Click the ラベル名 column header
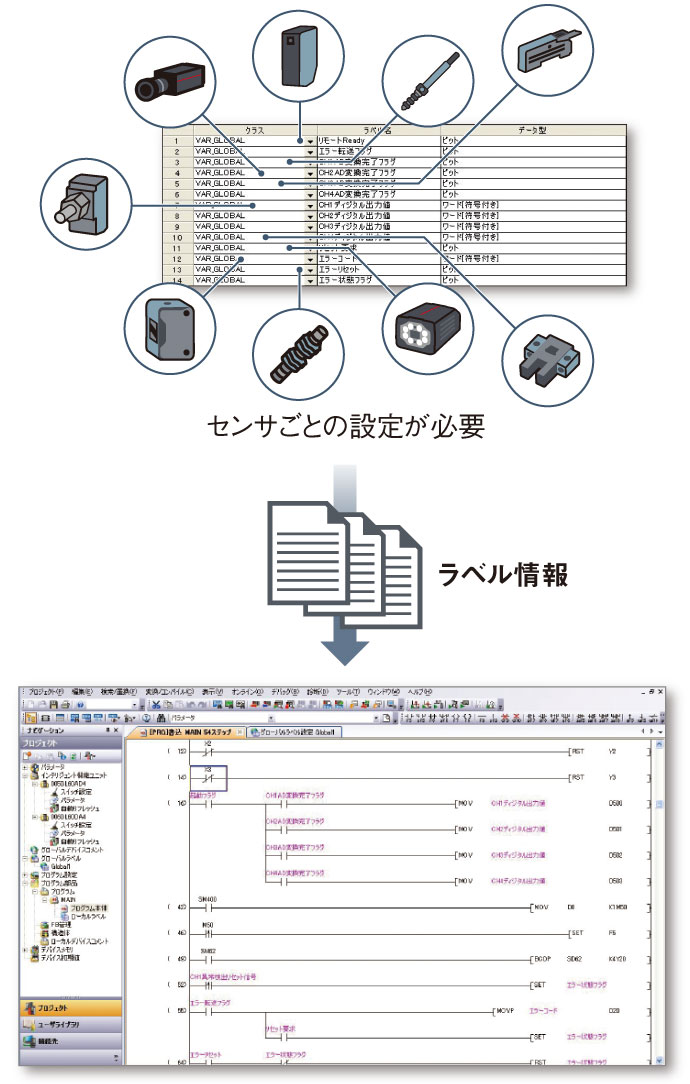Image resolution: width=690 pixels, height=1084 pixels. click(378, 130)
